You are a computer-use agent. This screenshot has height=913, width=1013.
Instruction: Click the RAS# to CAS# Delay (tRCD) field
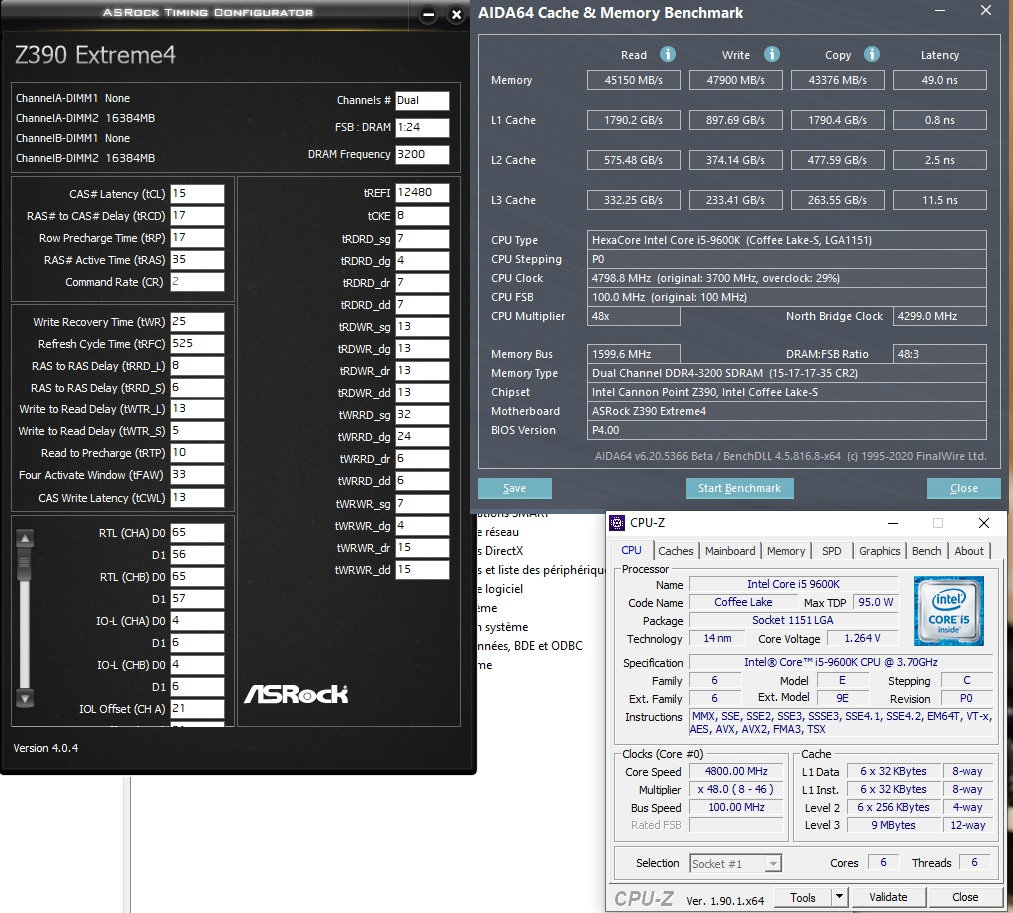197,216
